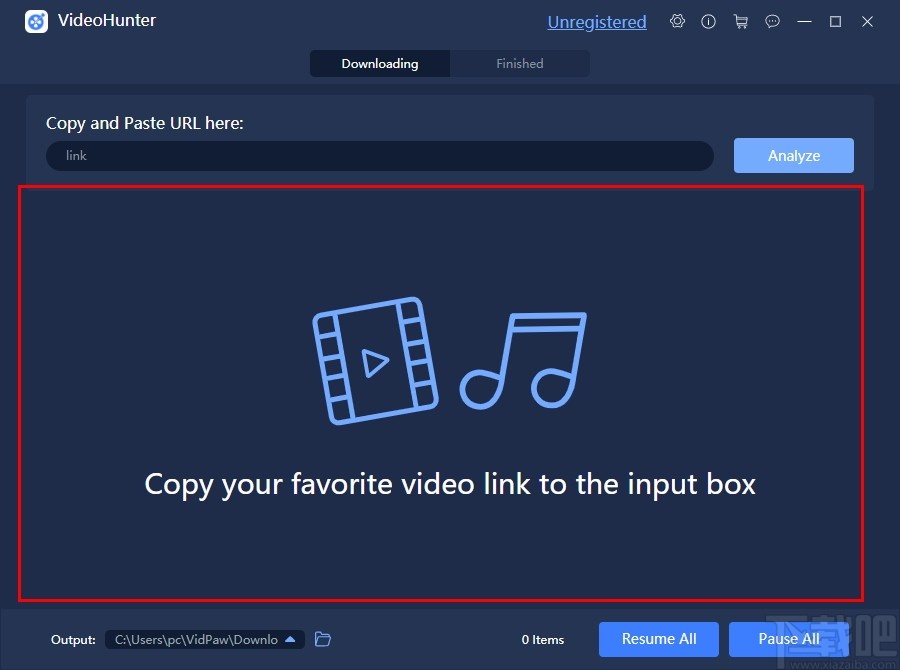Open the output folder icon
The image size is (900, 670).
coord(322,639)
